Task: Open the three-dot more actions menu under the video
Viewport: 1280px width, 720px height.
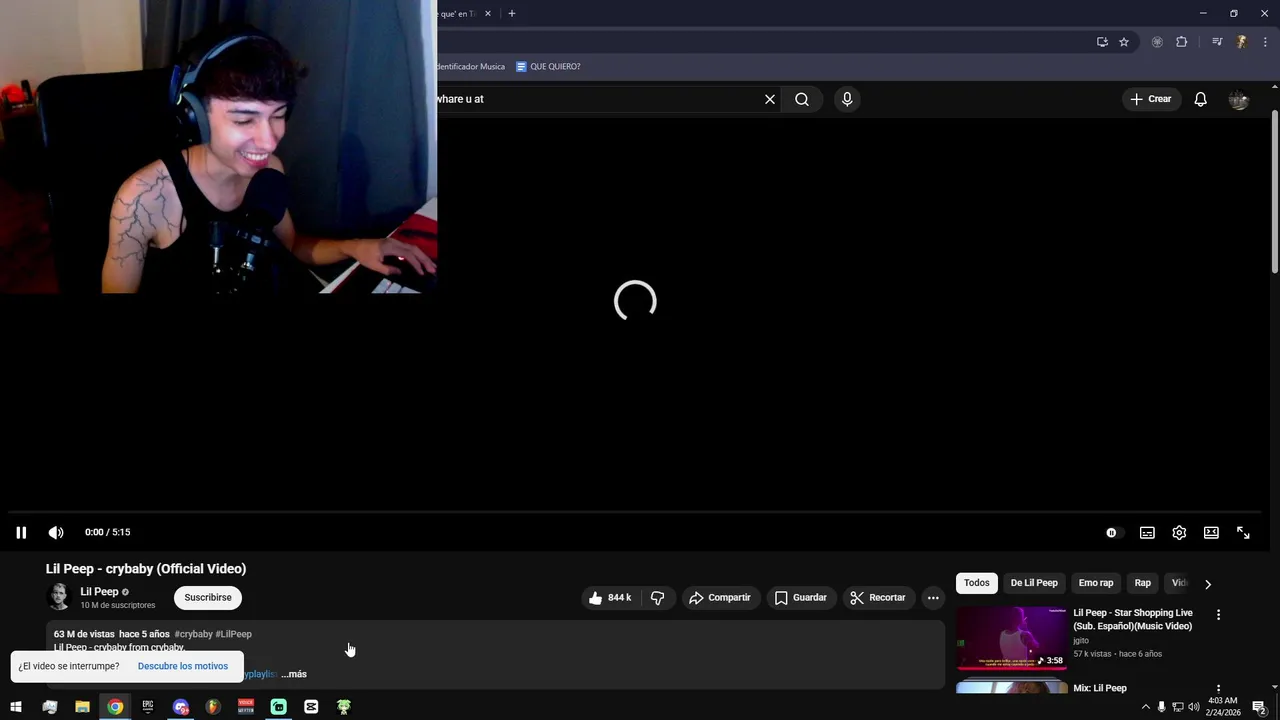Action: 933,598
